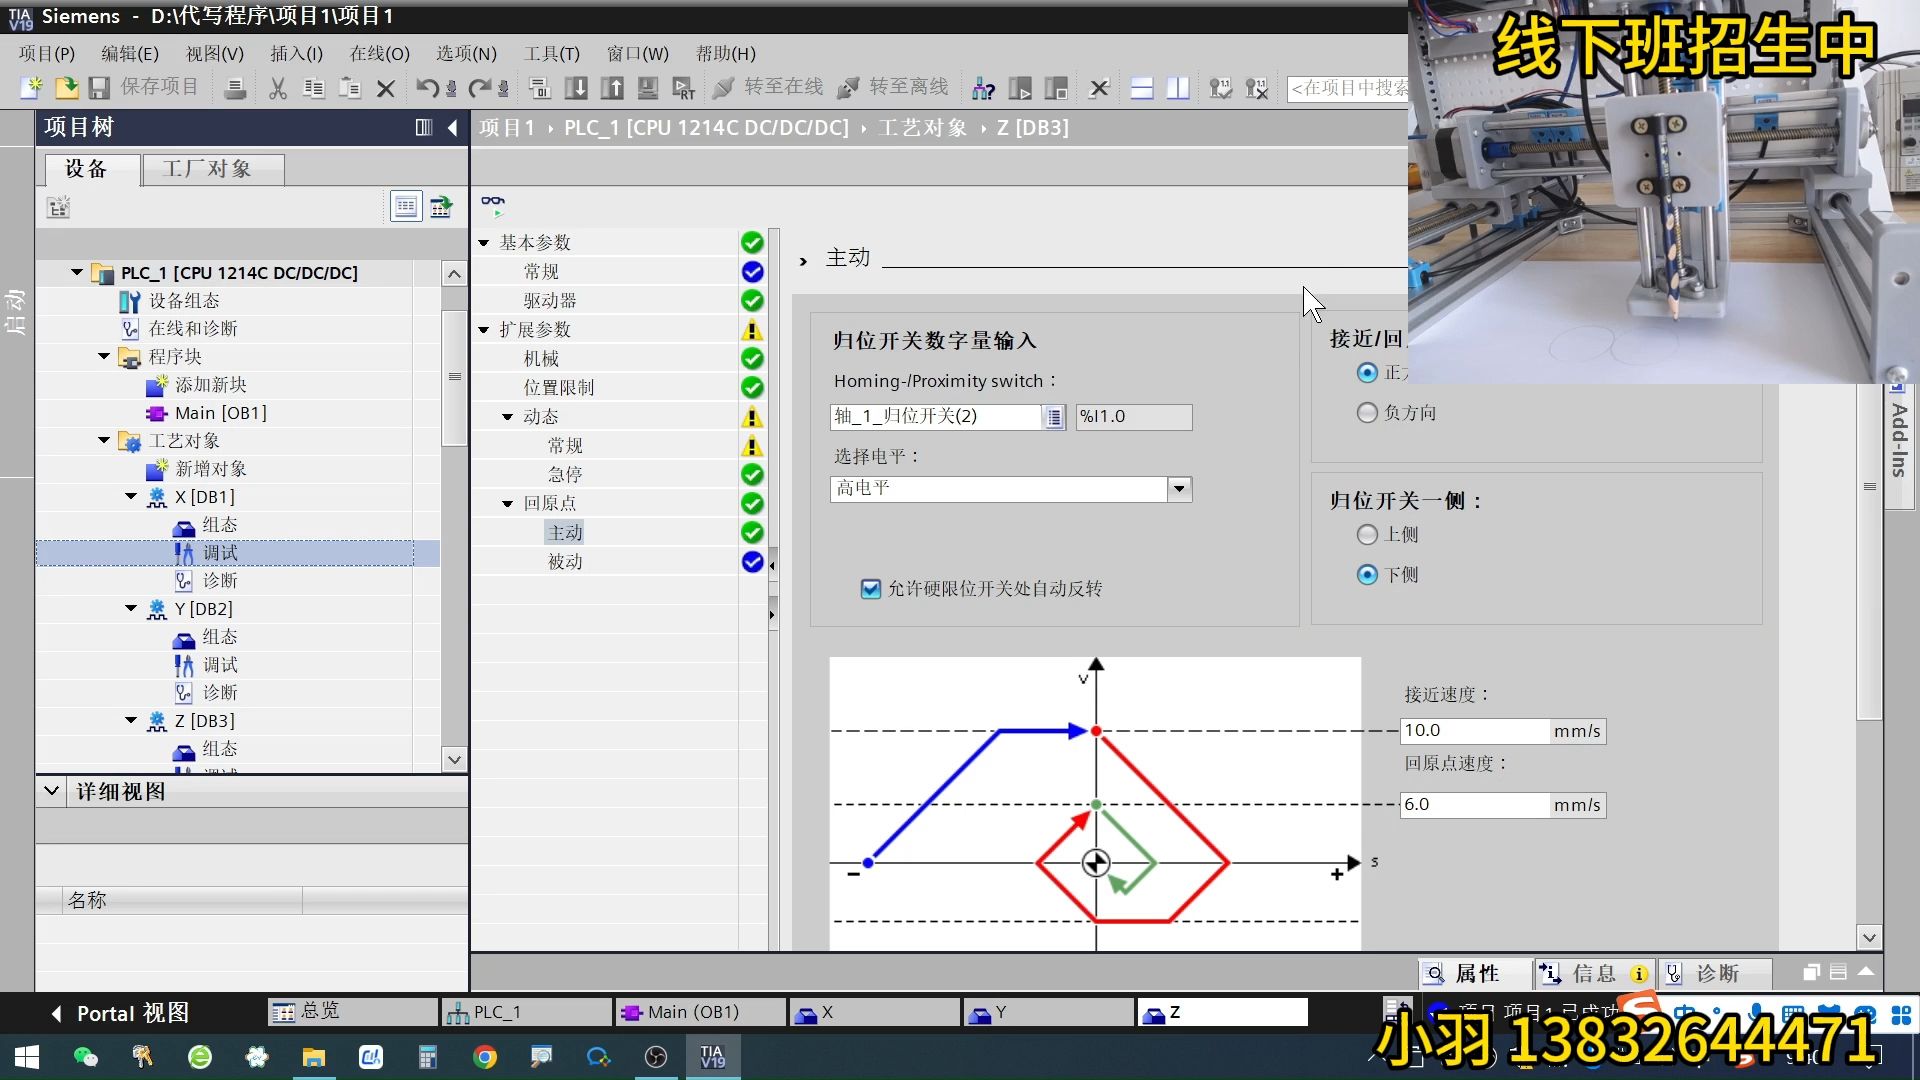This screenshot has height=1080, width=1920.
Task: Click the Print icon in the toolbar
Action: 236,88
